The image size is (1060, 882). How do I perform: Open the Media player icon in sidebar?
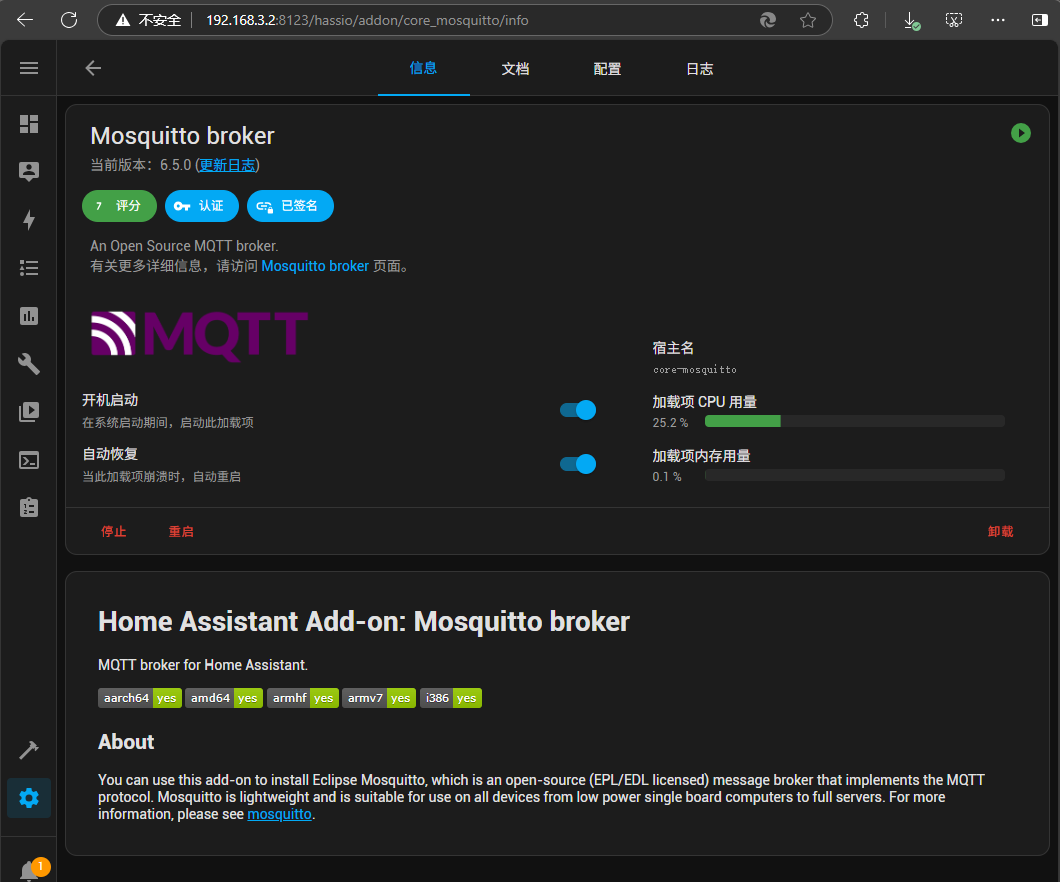tap(29, 411)
